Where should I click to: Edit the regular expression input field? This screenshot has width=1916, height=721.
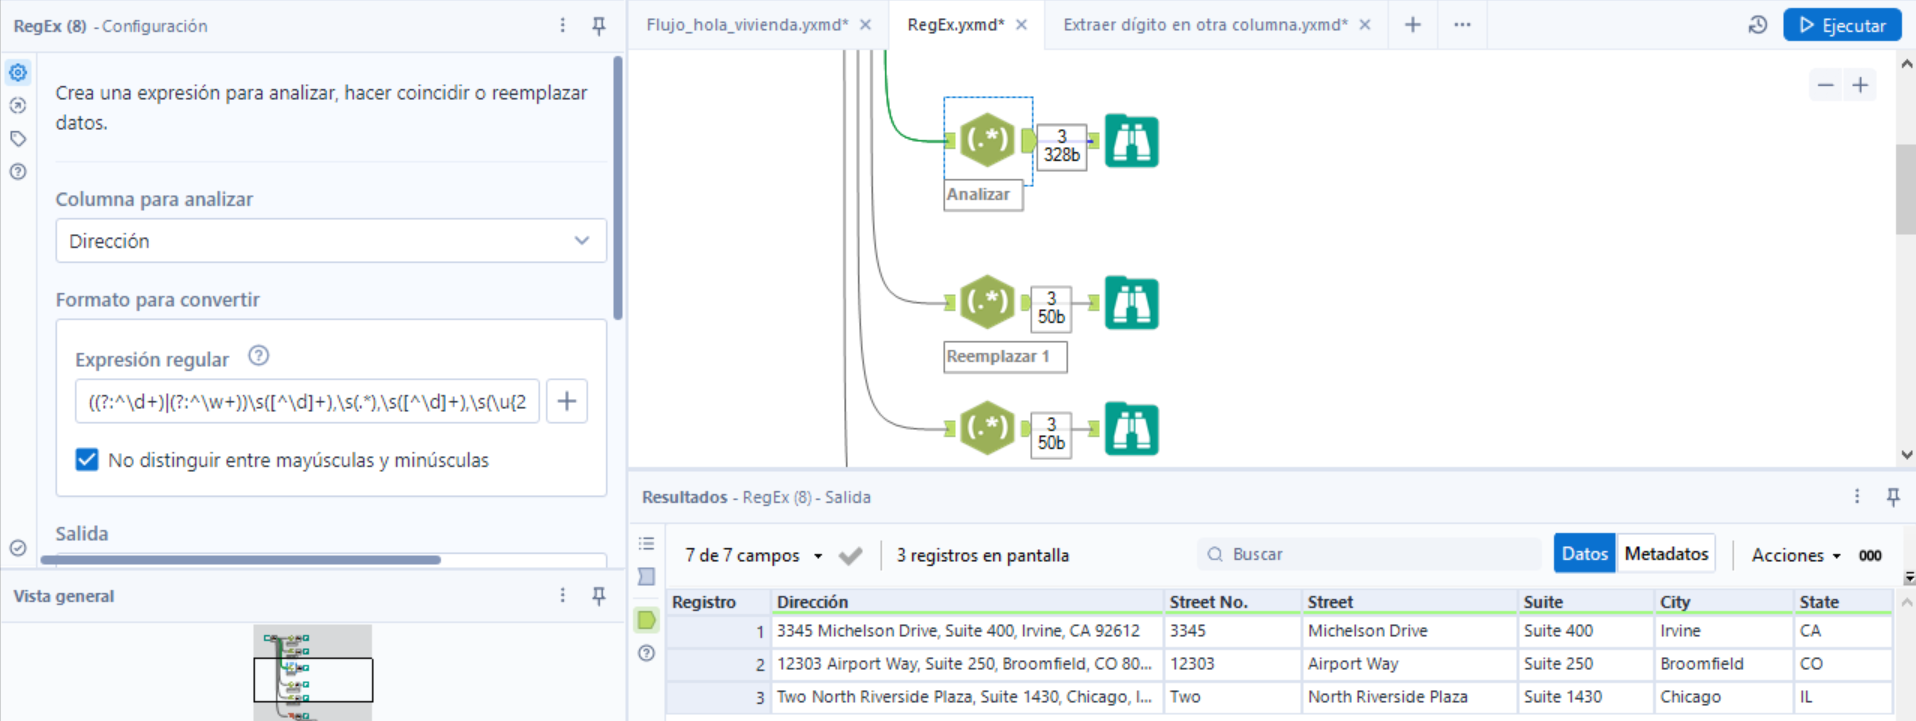click(x=307, y=401)
